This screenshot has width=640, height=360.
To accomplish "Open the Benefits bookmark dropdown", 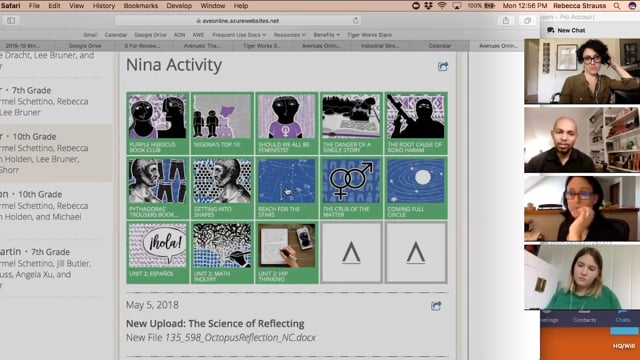I will point(327,35).
